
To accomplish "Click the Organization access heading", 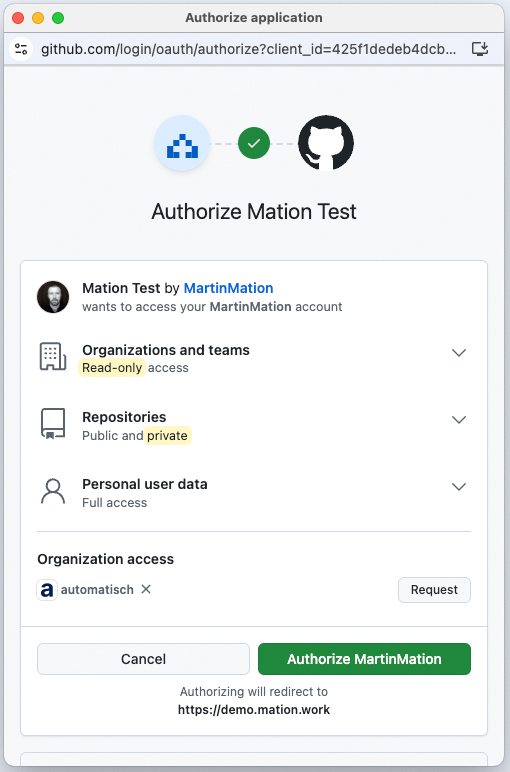I will (106, 559).
